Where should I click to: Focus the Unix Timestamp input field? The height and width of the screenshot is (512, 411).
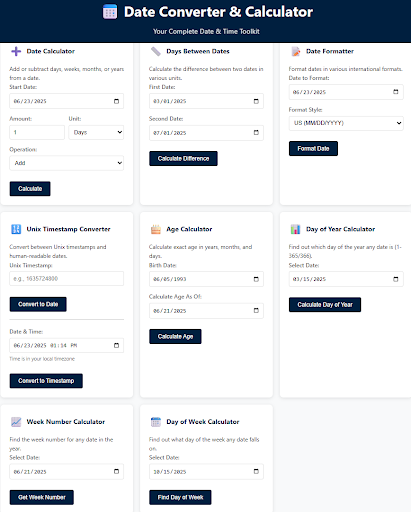(67, 279)
